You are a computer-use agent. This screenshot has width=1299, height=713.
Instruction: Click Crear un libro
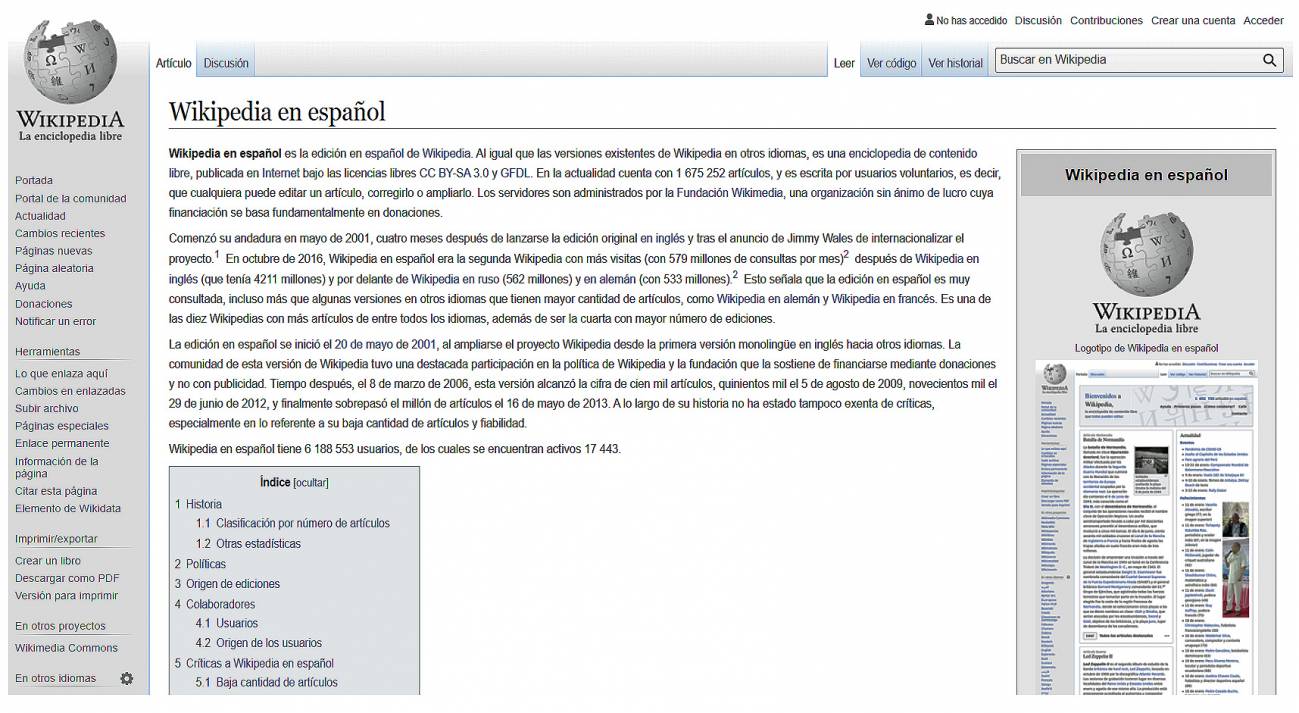(x=48, y=561)
